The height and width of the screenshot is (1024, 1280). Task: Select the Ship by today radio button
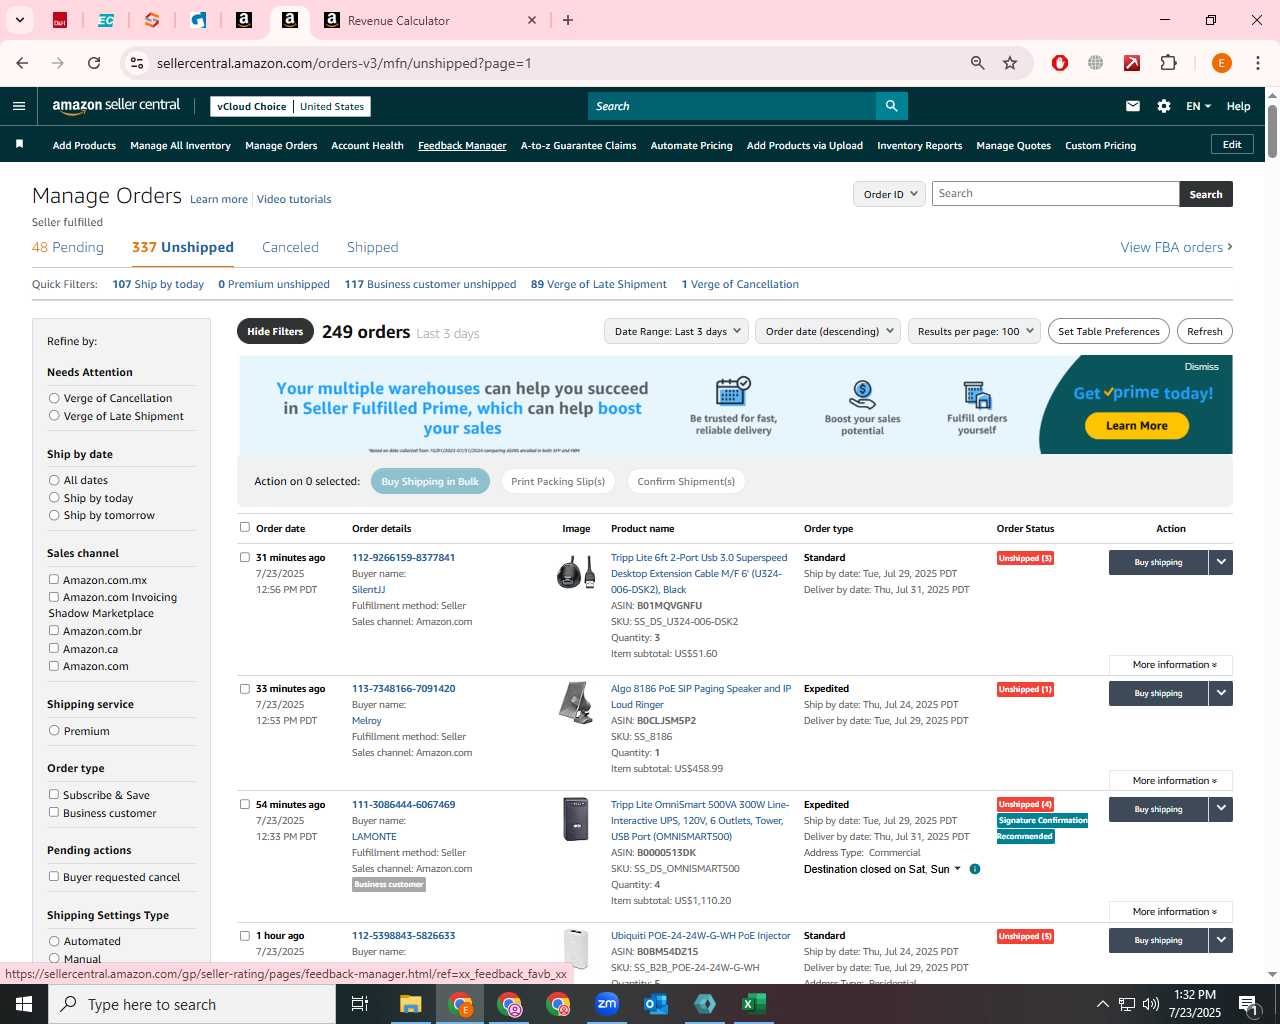(54, 498)
